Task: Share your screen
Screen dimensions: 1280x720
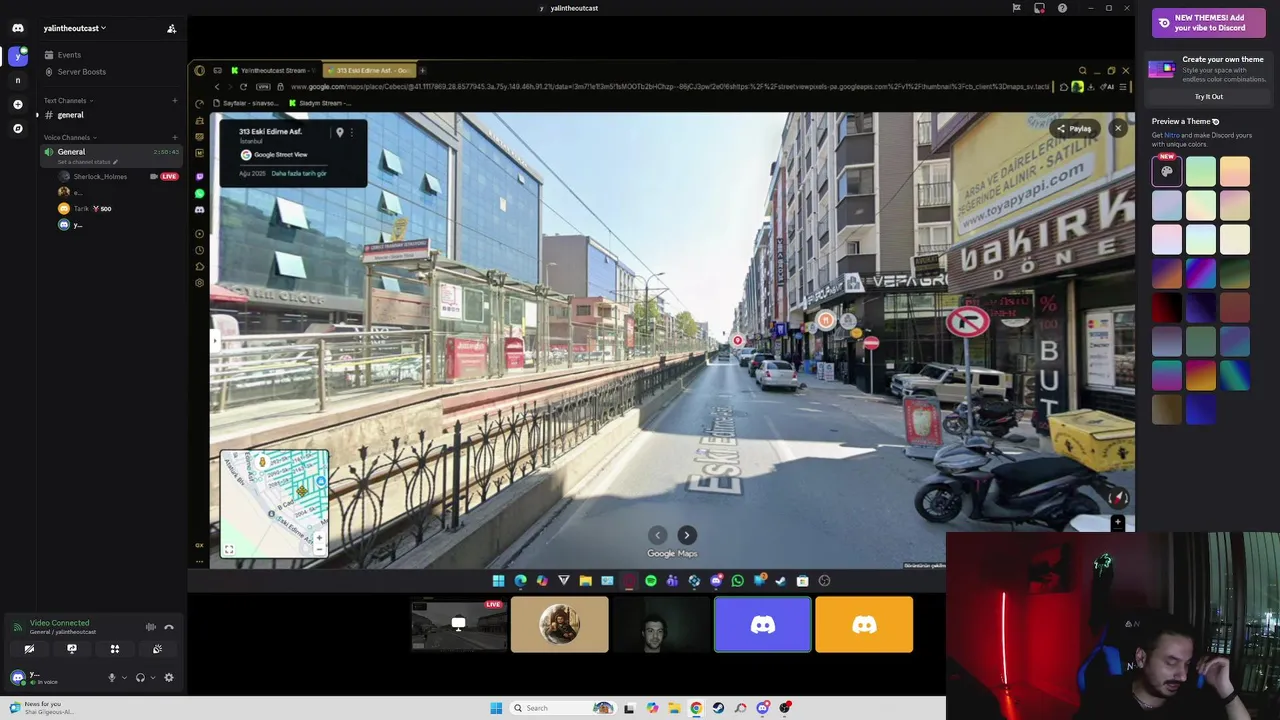Action: pyautogui.click(x=72, y=649)
